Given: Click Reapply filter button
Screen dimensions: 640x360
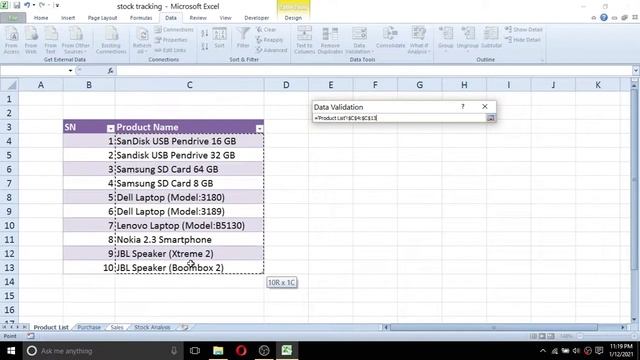Looking at the screenshot, I should [x=270, y=40].
